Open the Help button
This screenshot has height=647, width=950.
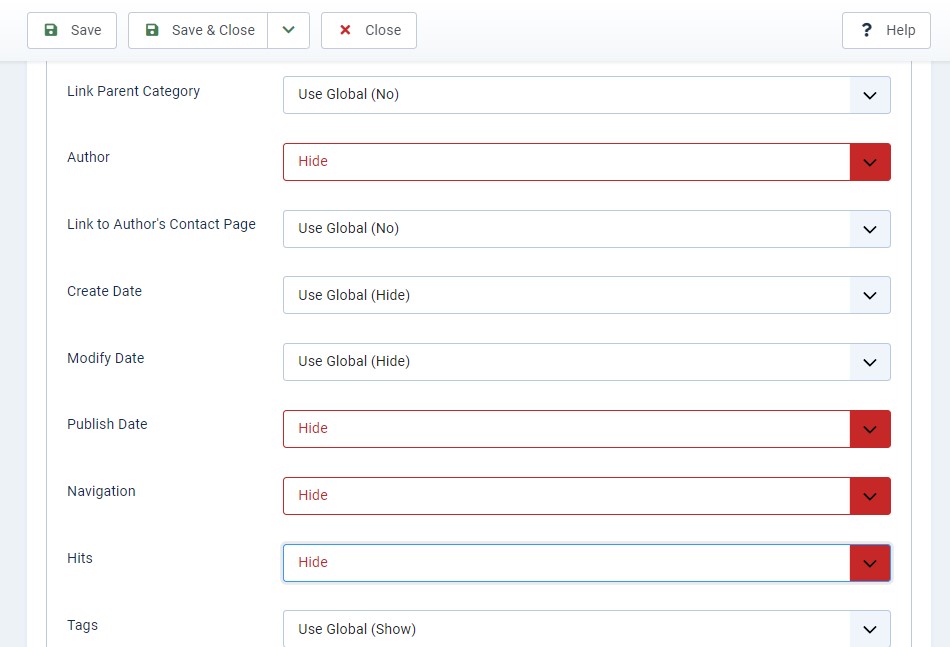(886, 30)
